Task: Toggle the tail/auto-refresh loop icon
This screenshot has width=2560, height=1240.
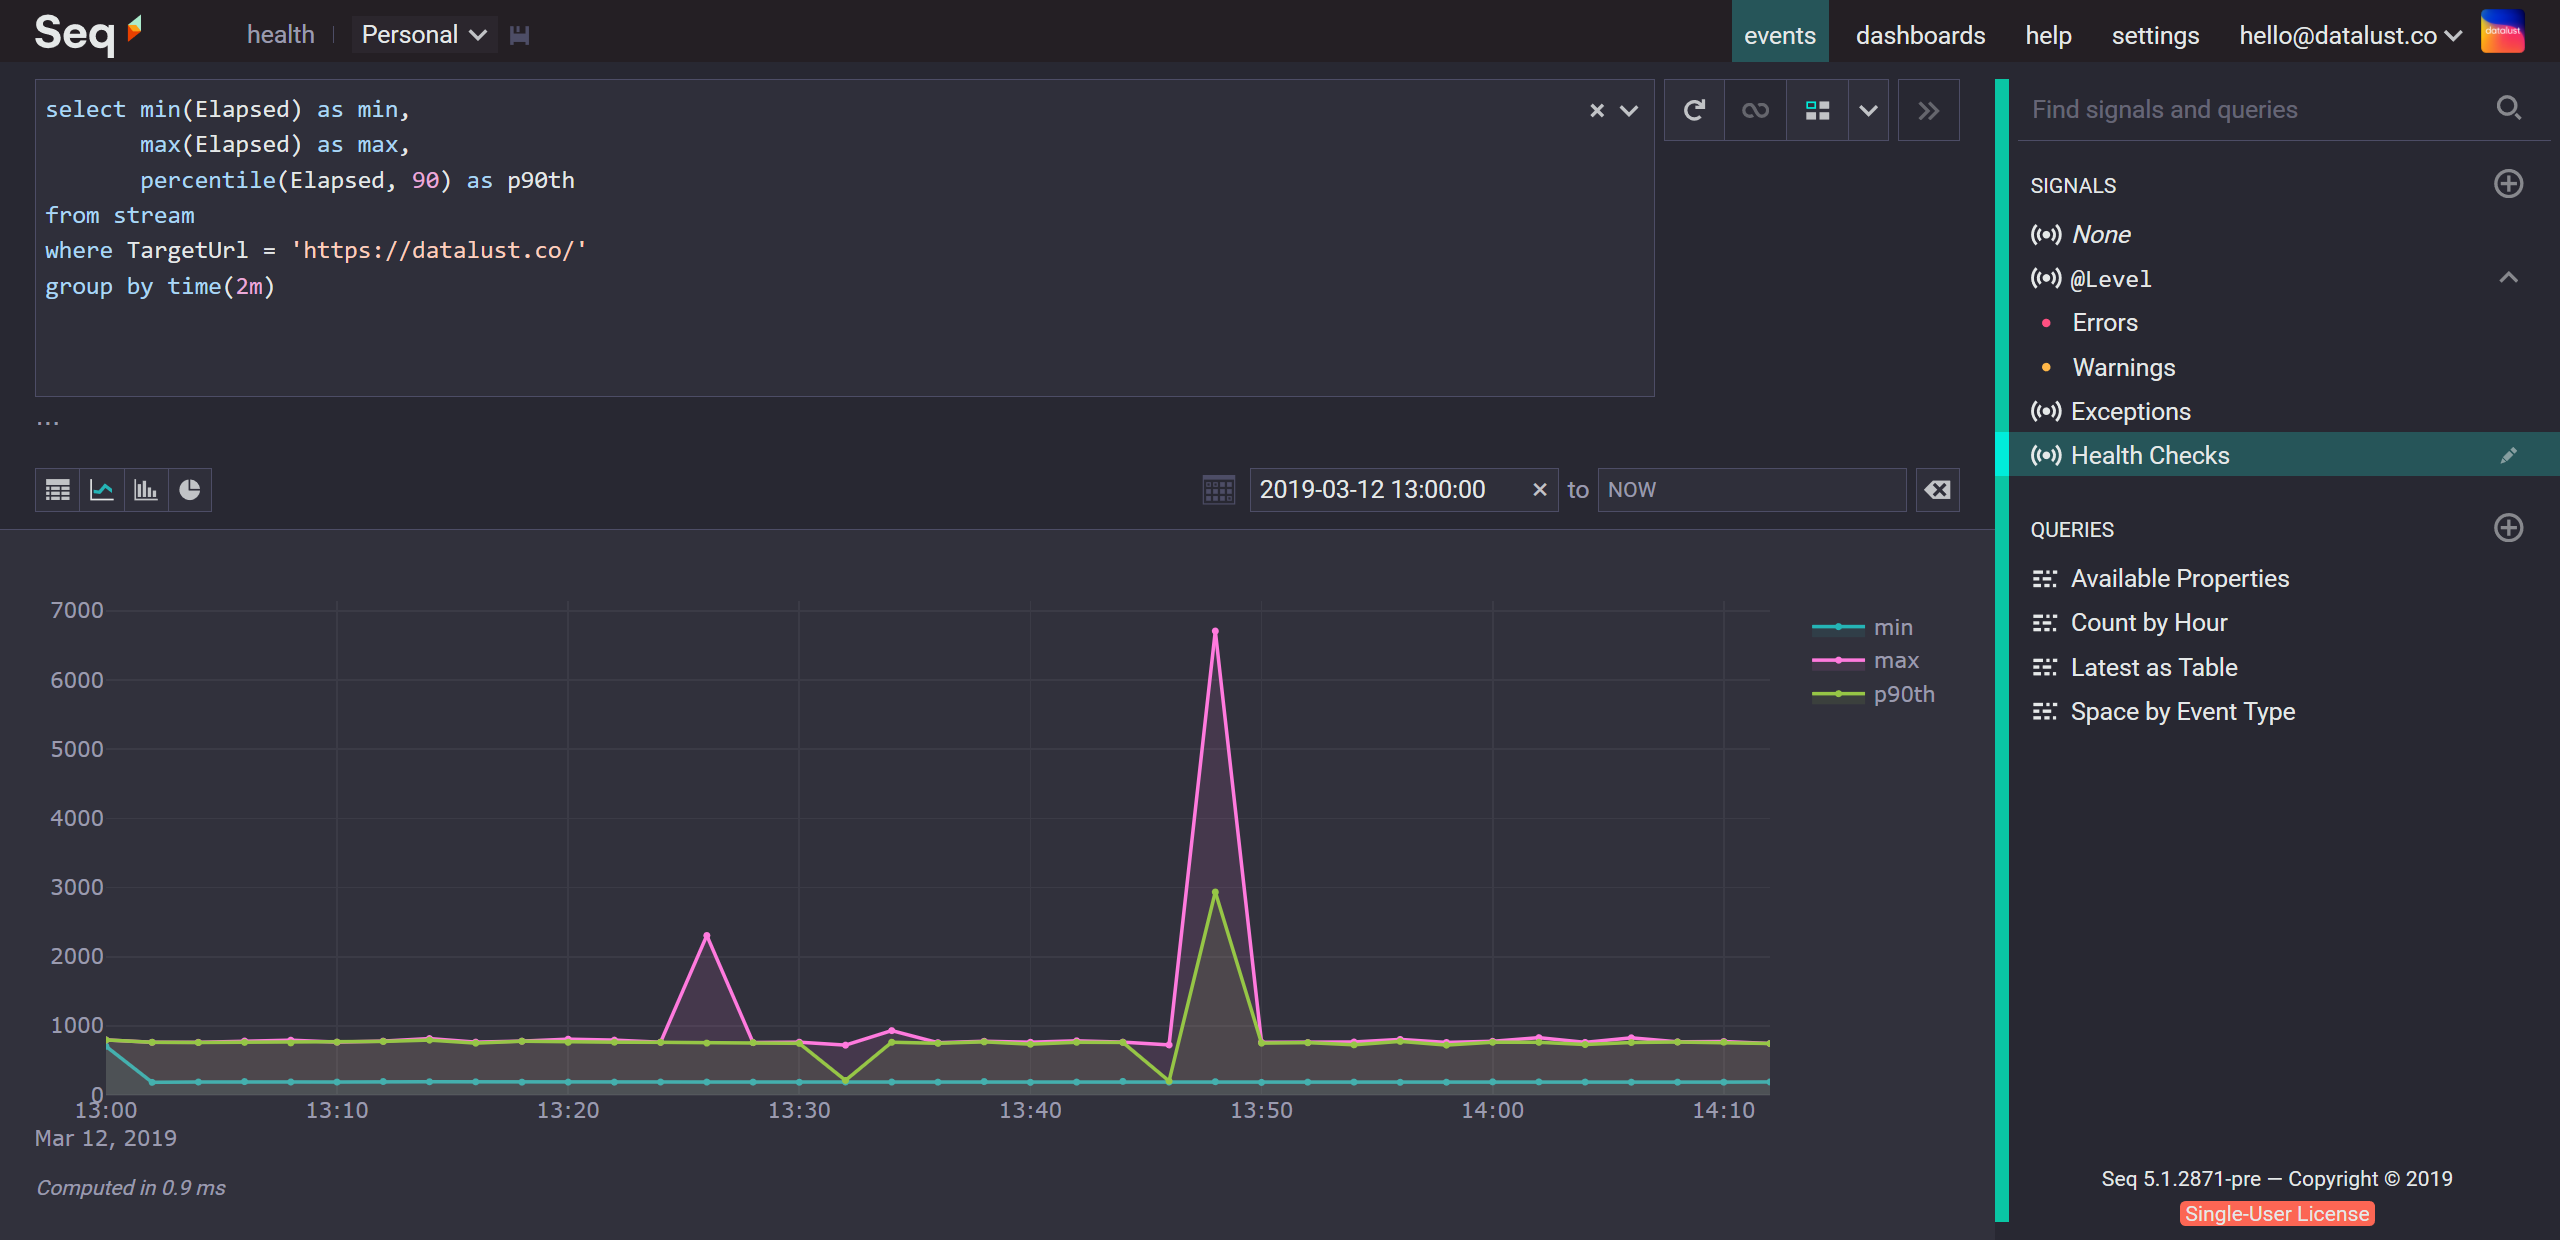Action: click(1755, 110)
